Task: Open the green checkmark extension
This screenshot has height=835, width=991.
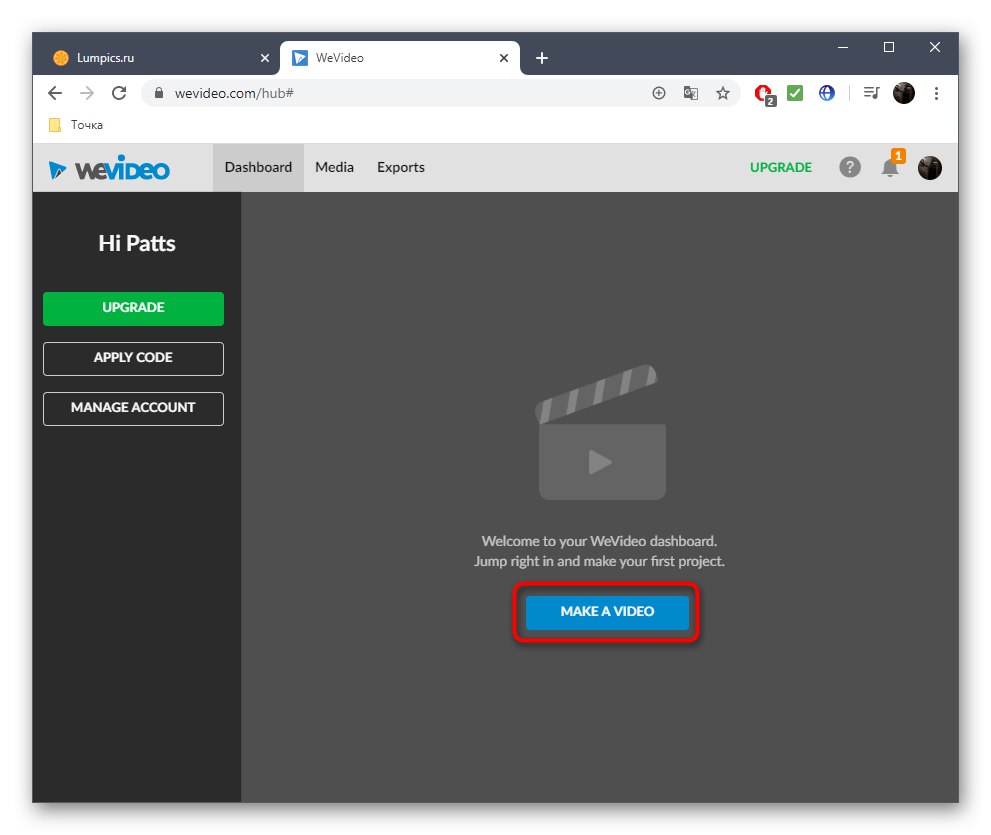Action: tap(795, 93)
